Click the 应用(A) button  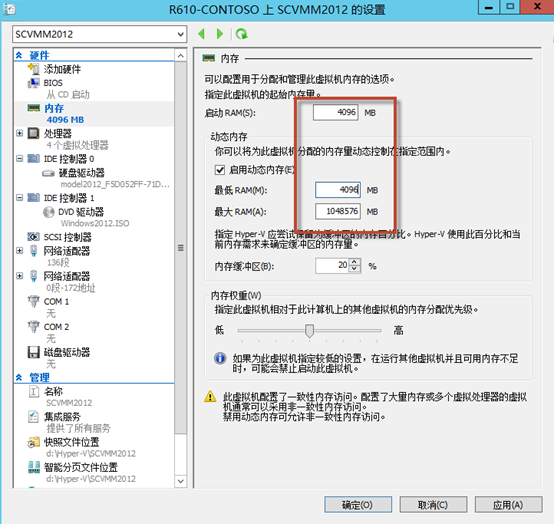(x=508, y=505)
